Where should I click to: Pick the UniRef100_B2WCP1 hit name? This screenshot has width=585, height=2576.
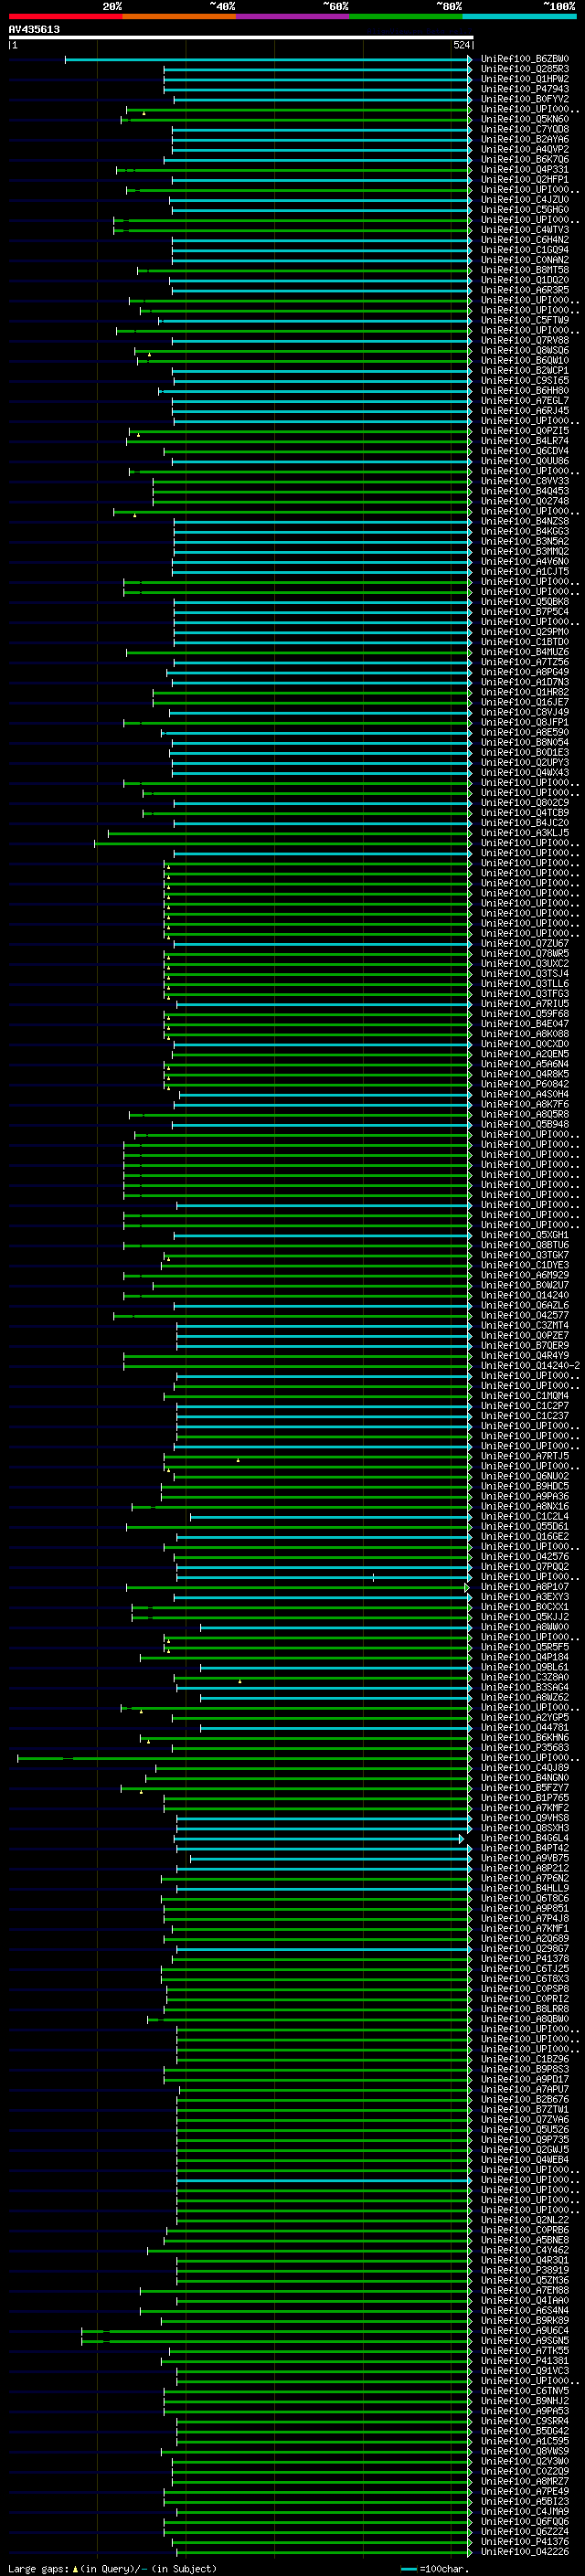click(525, 371)
